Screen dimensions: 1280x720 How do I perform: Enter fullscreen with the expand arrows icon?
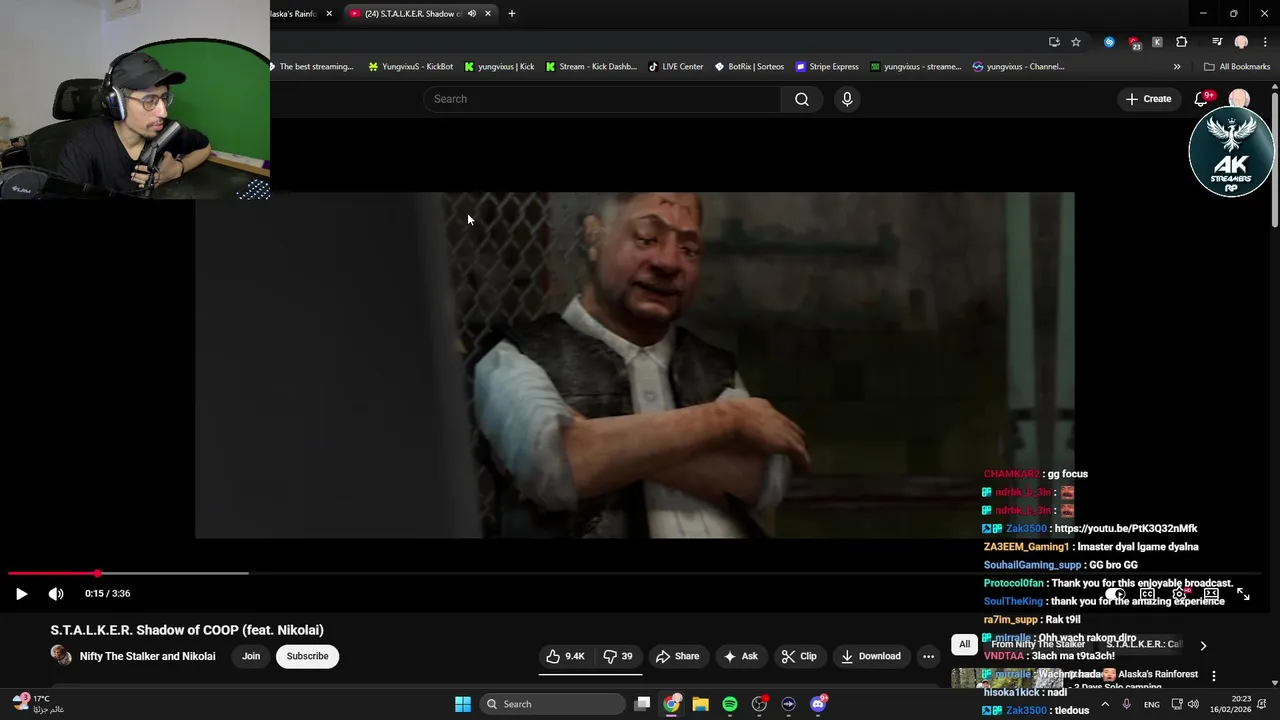tap(1243, 594)
